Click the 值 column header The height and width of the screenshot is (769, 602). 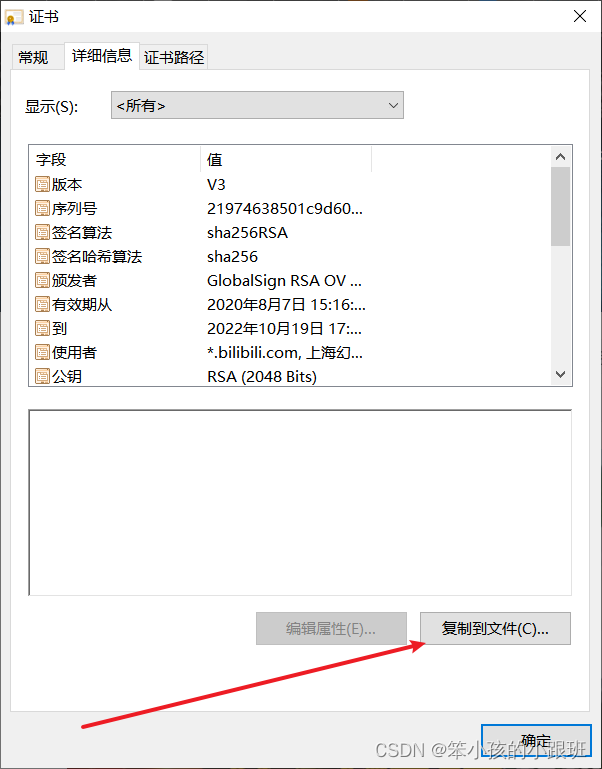click(x=286, y=159)
